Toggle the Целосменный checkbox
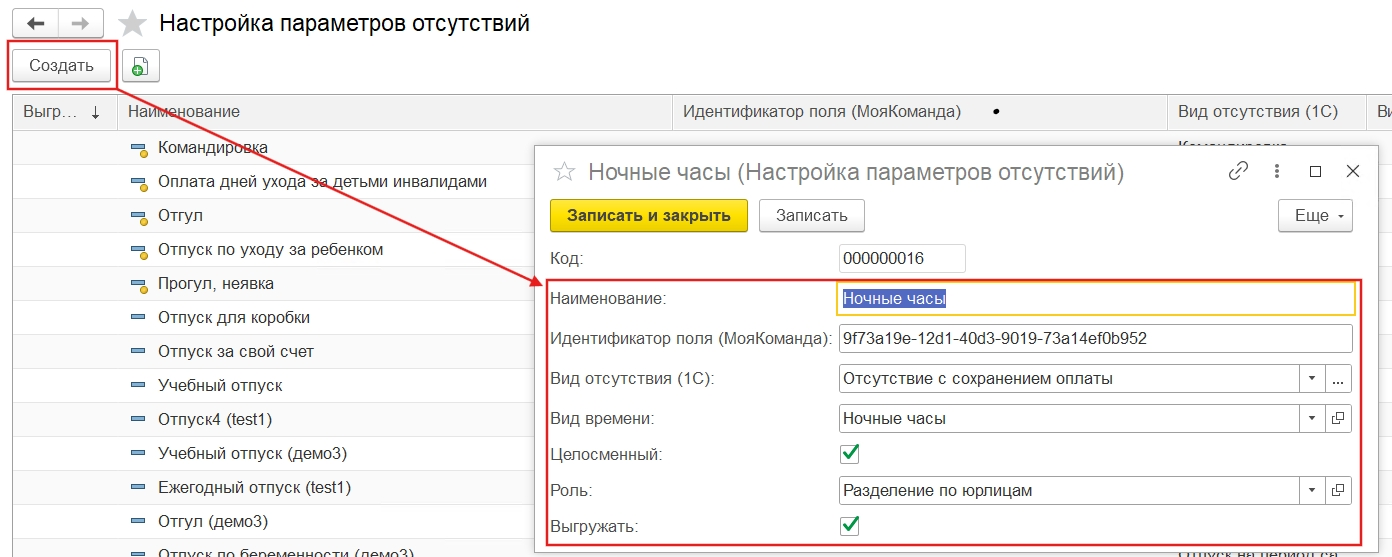1392x557 pixels. click(x=850, y=454)
